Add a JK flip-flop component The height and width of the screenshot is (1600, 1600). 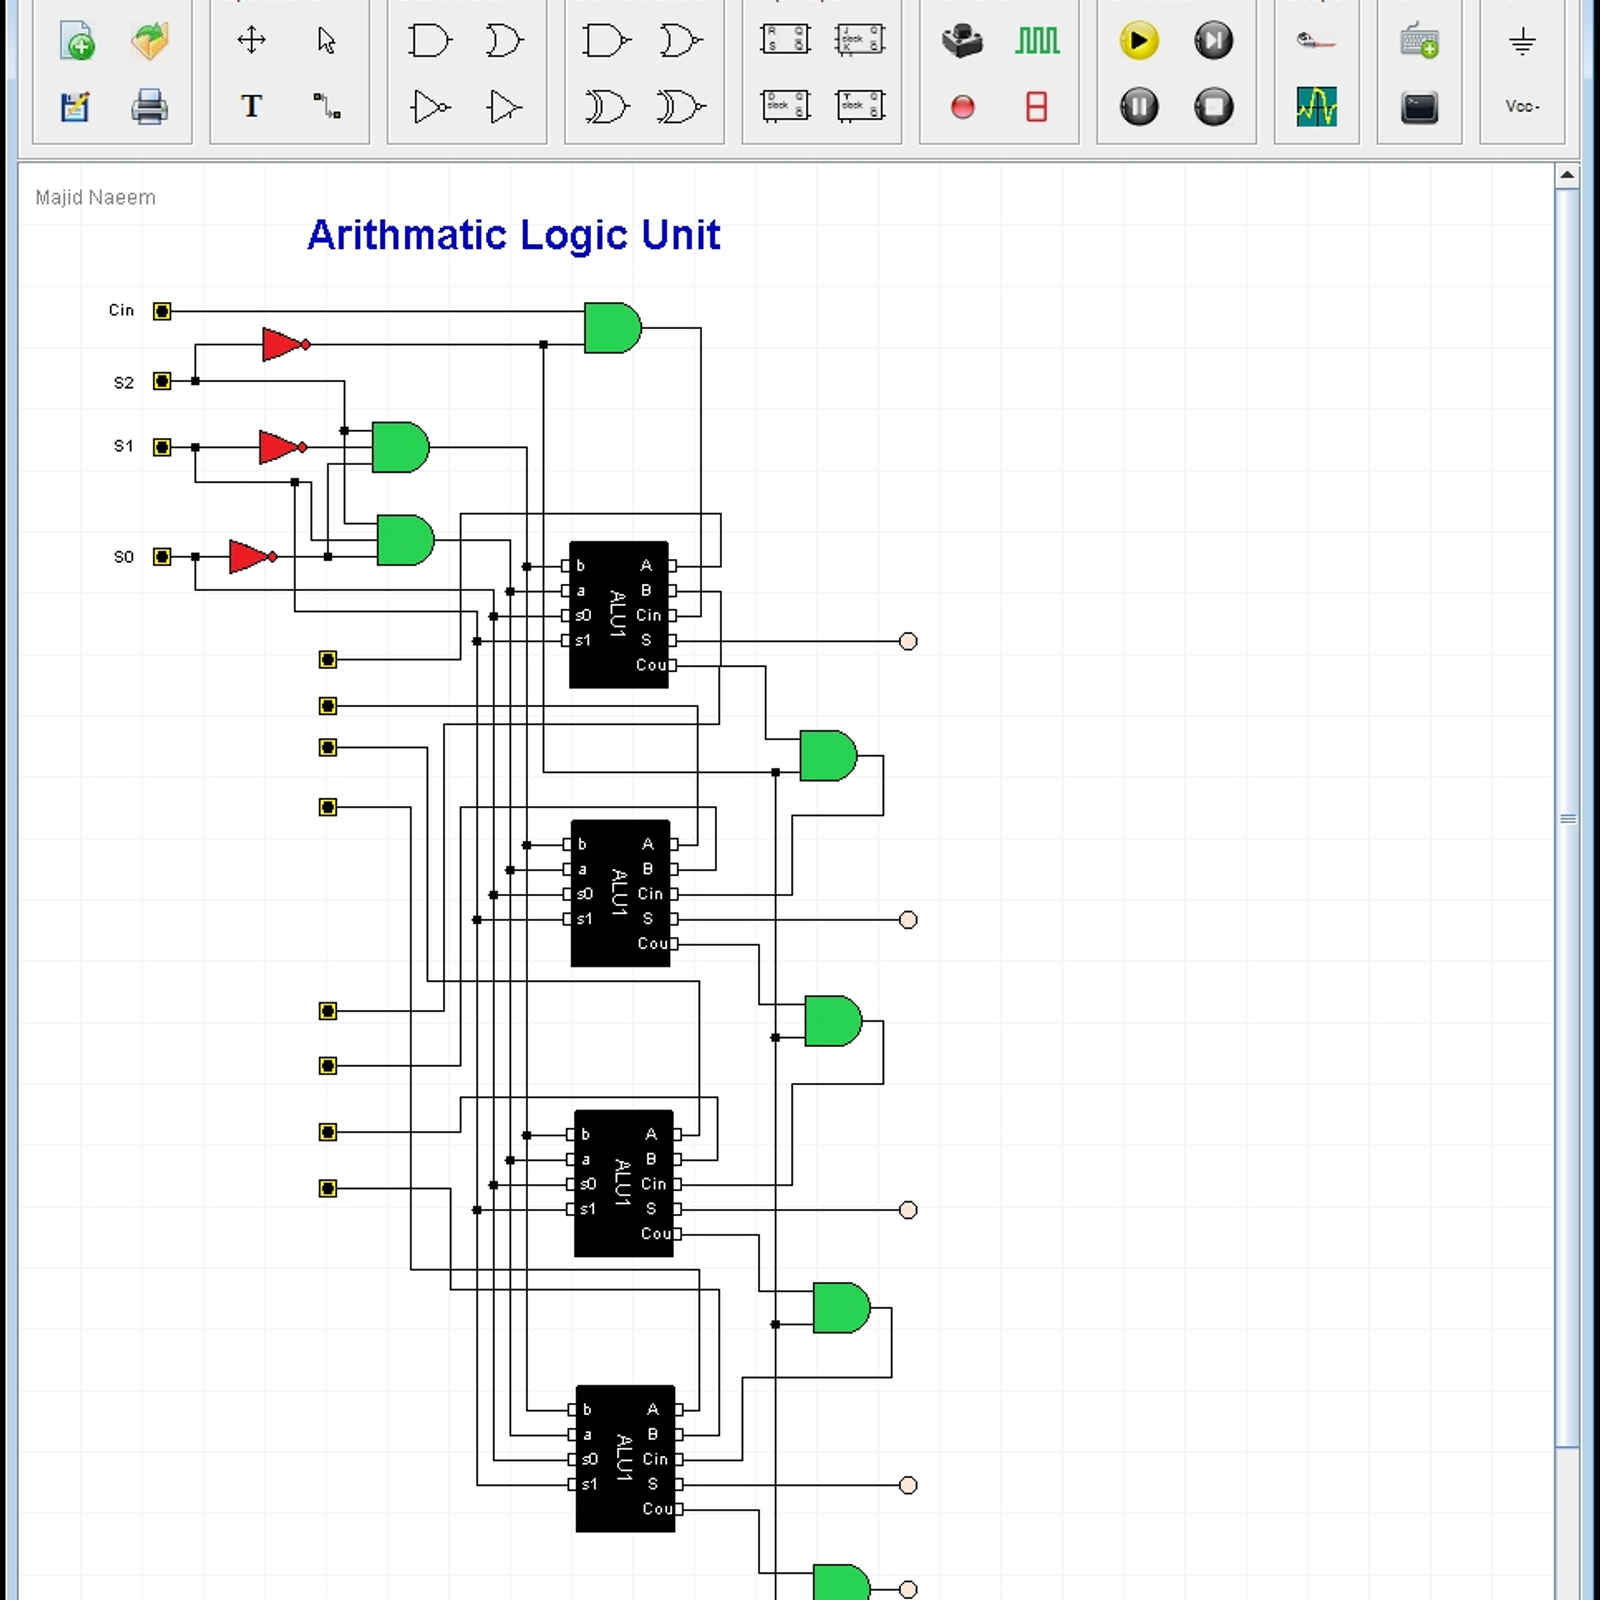[x=859, y=42]
